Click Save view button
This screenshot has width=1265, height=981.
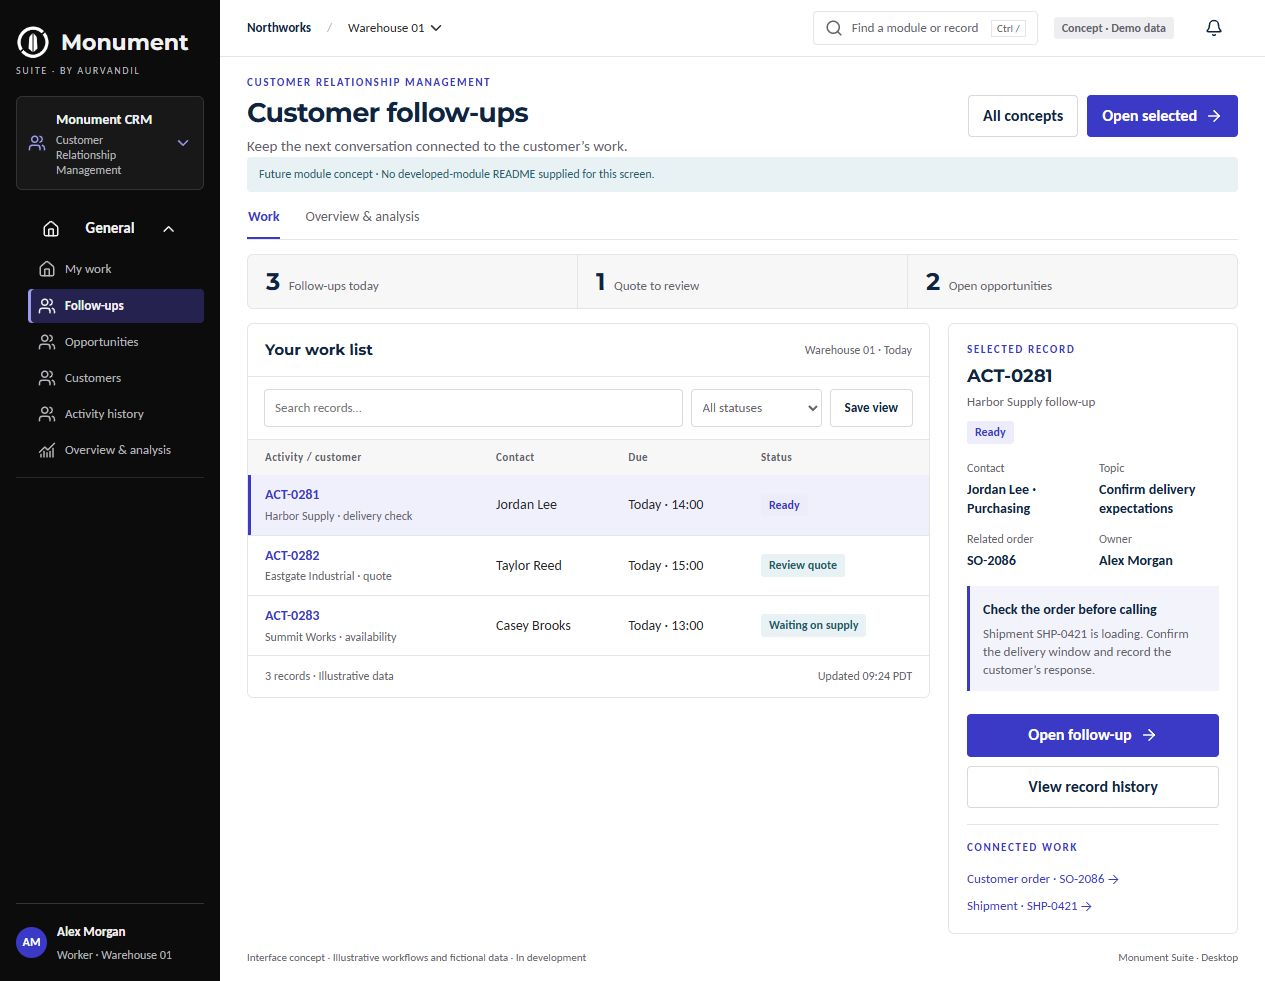871,408
